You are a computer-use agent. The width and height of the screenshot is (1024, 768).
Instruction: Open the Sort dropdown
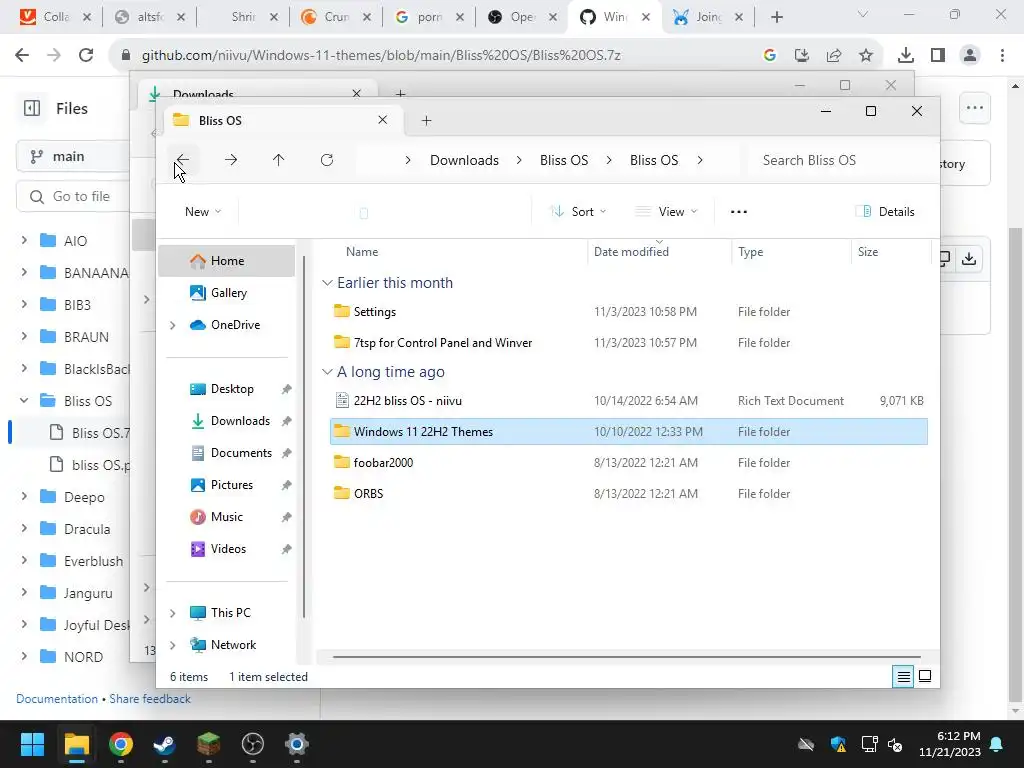pos(578,212)
